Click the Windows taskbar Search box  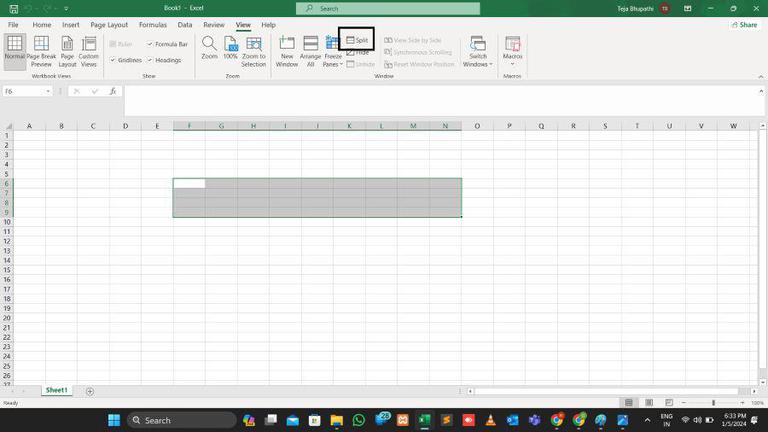(x=181, y=420)
